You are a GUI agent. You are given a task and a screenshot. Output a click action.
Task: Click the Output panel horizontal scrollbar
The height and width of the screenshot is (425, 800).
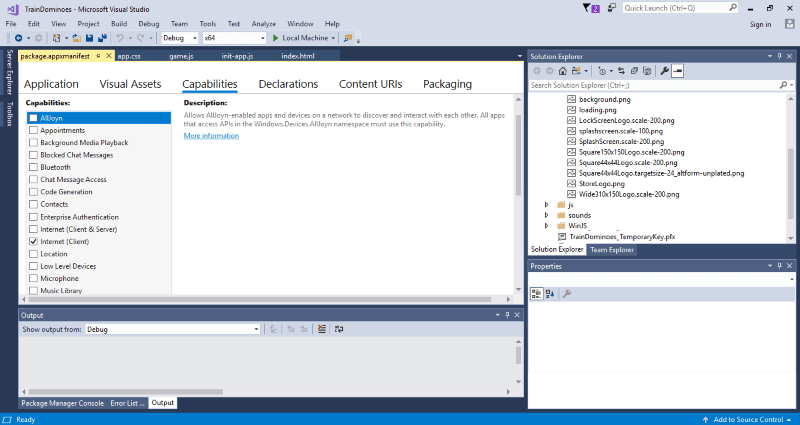click(x=126, y=392)
